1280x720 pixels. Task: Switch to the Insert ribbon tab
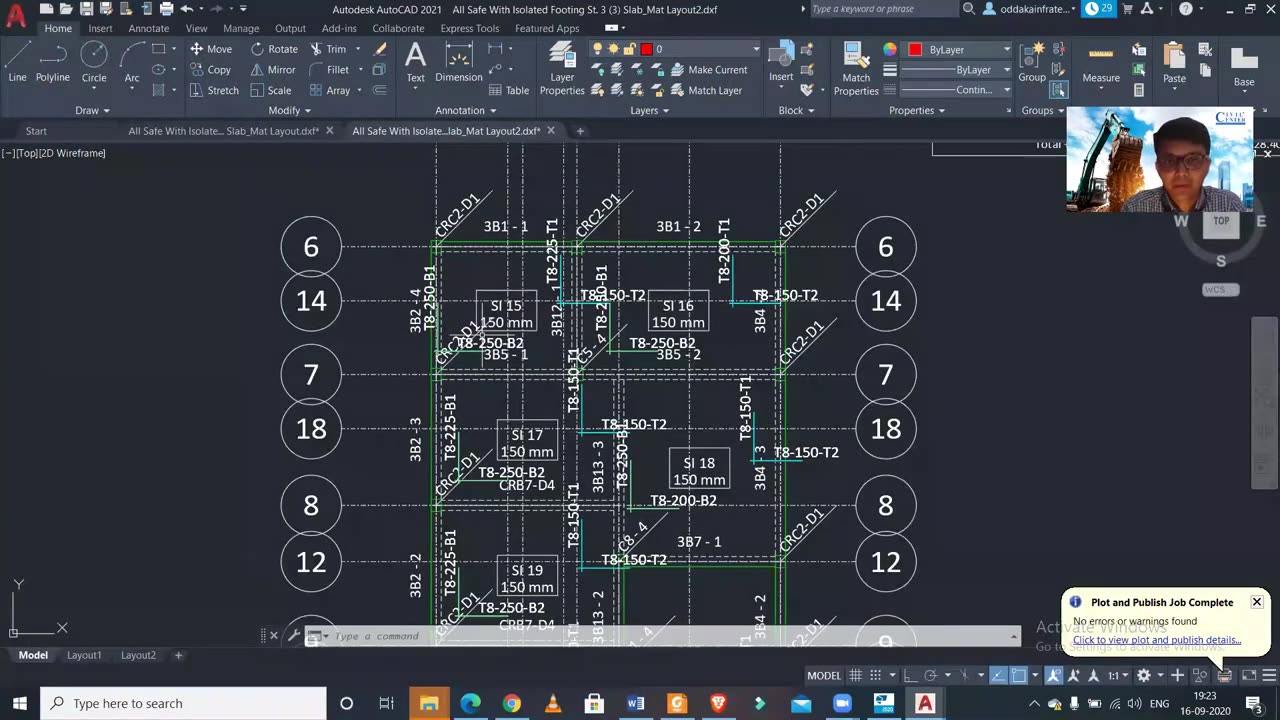tap(100, 28)
